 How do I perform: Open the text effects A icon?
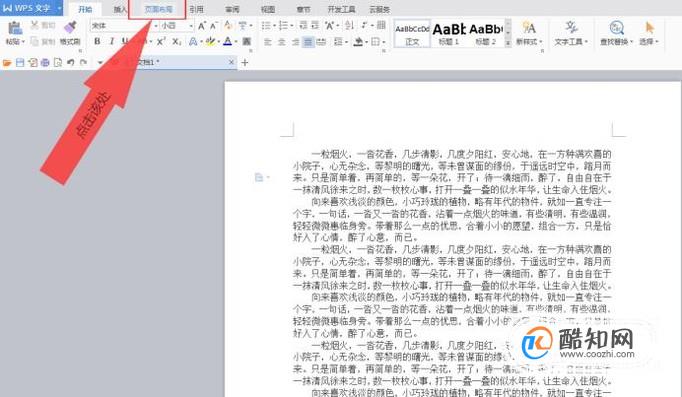tap(193, 41)
